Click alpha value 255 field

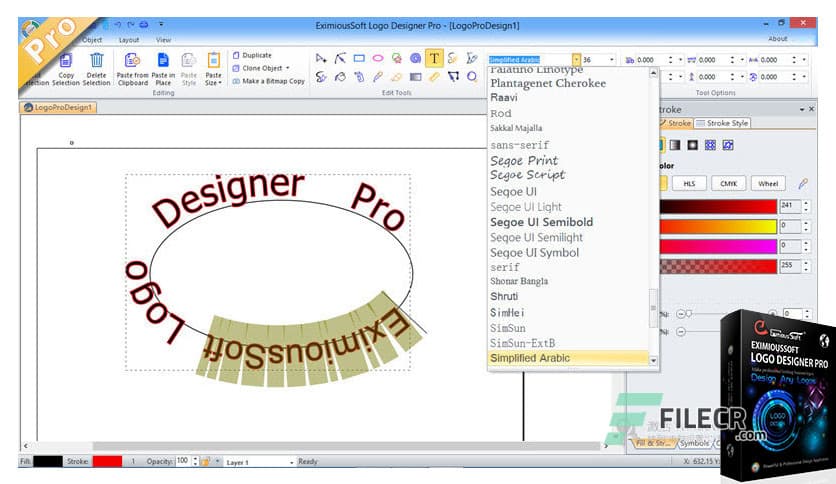[790, 265]
